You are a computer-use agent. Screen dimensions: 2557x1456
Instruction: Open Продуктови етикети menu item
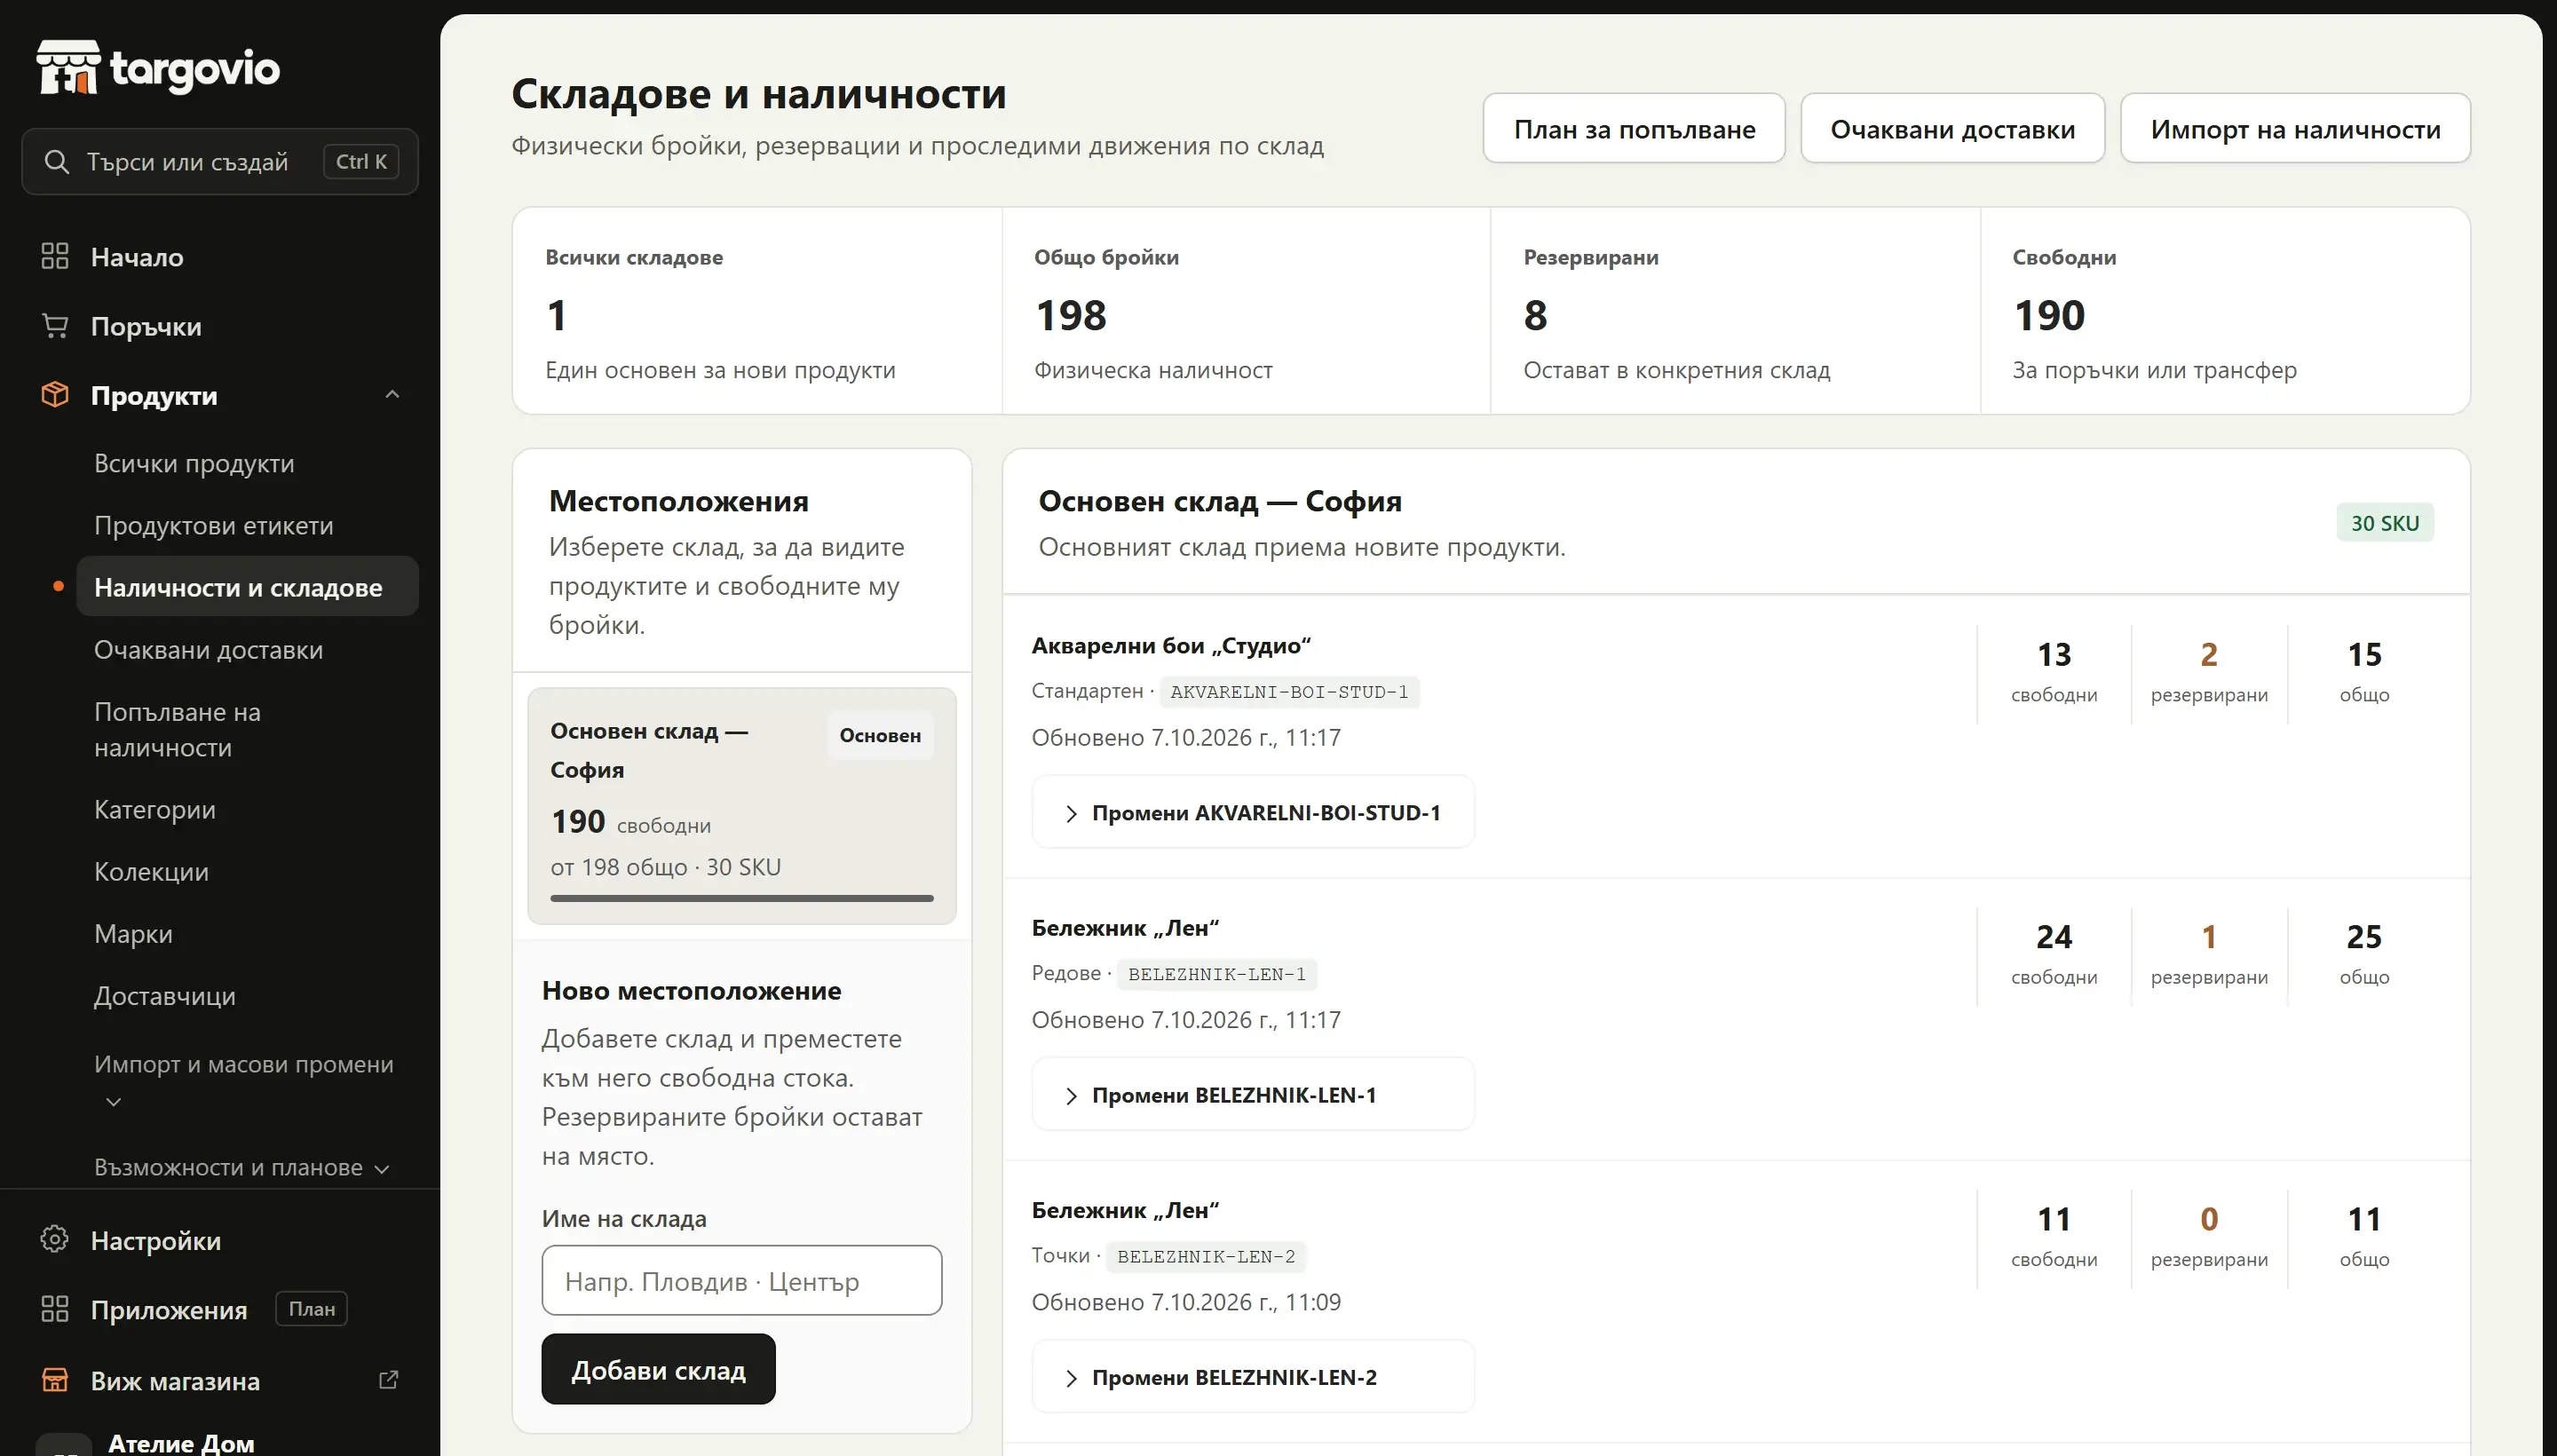pyautogui.click(x=213, y=525)
